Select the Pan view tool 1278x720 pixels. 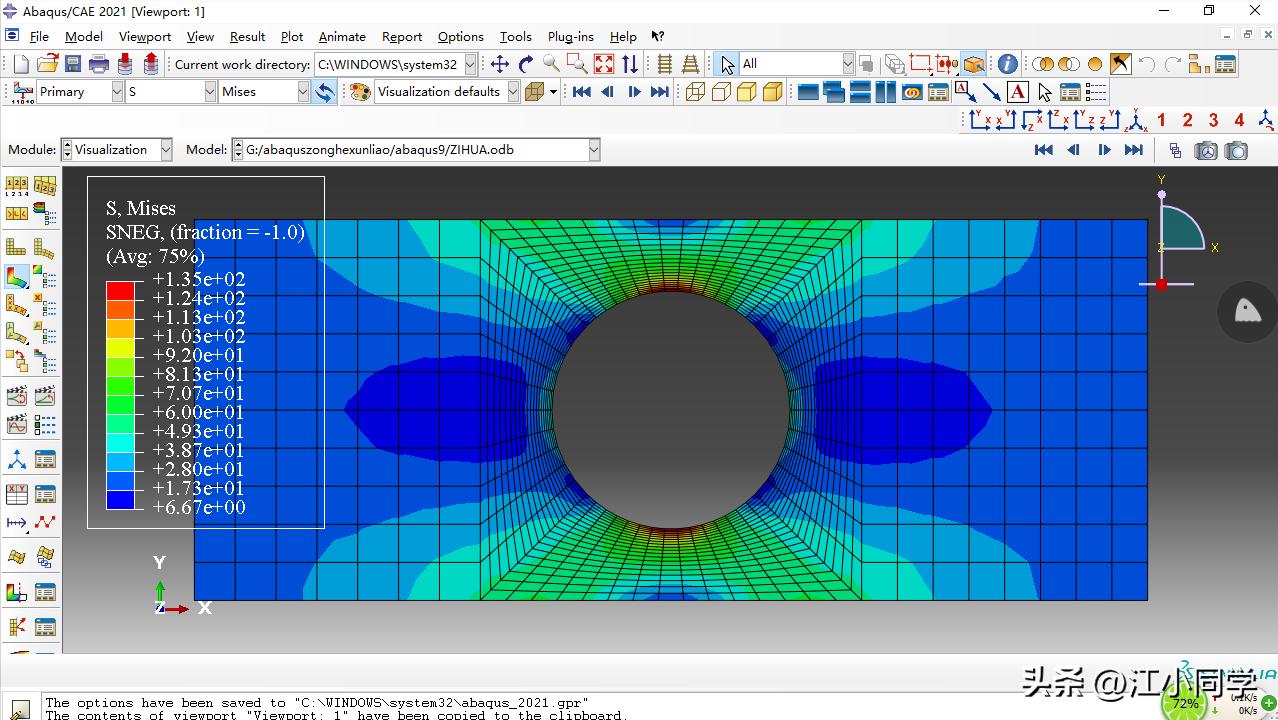[500, 64]
